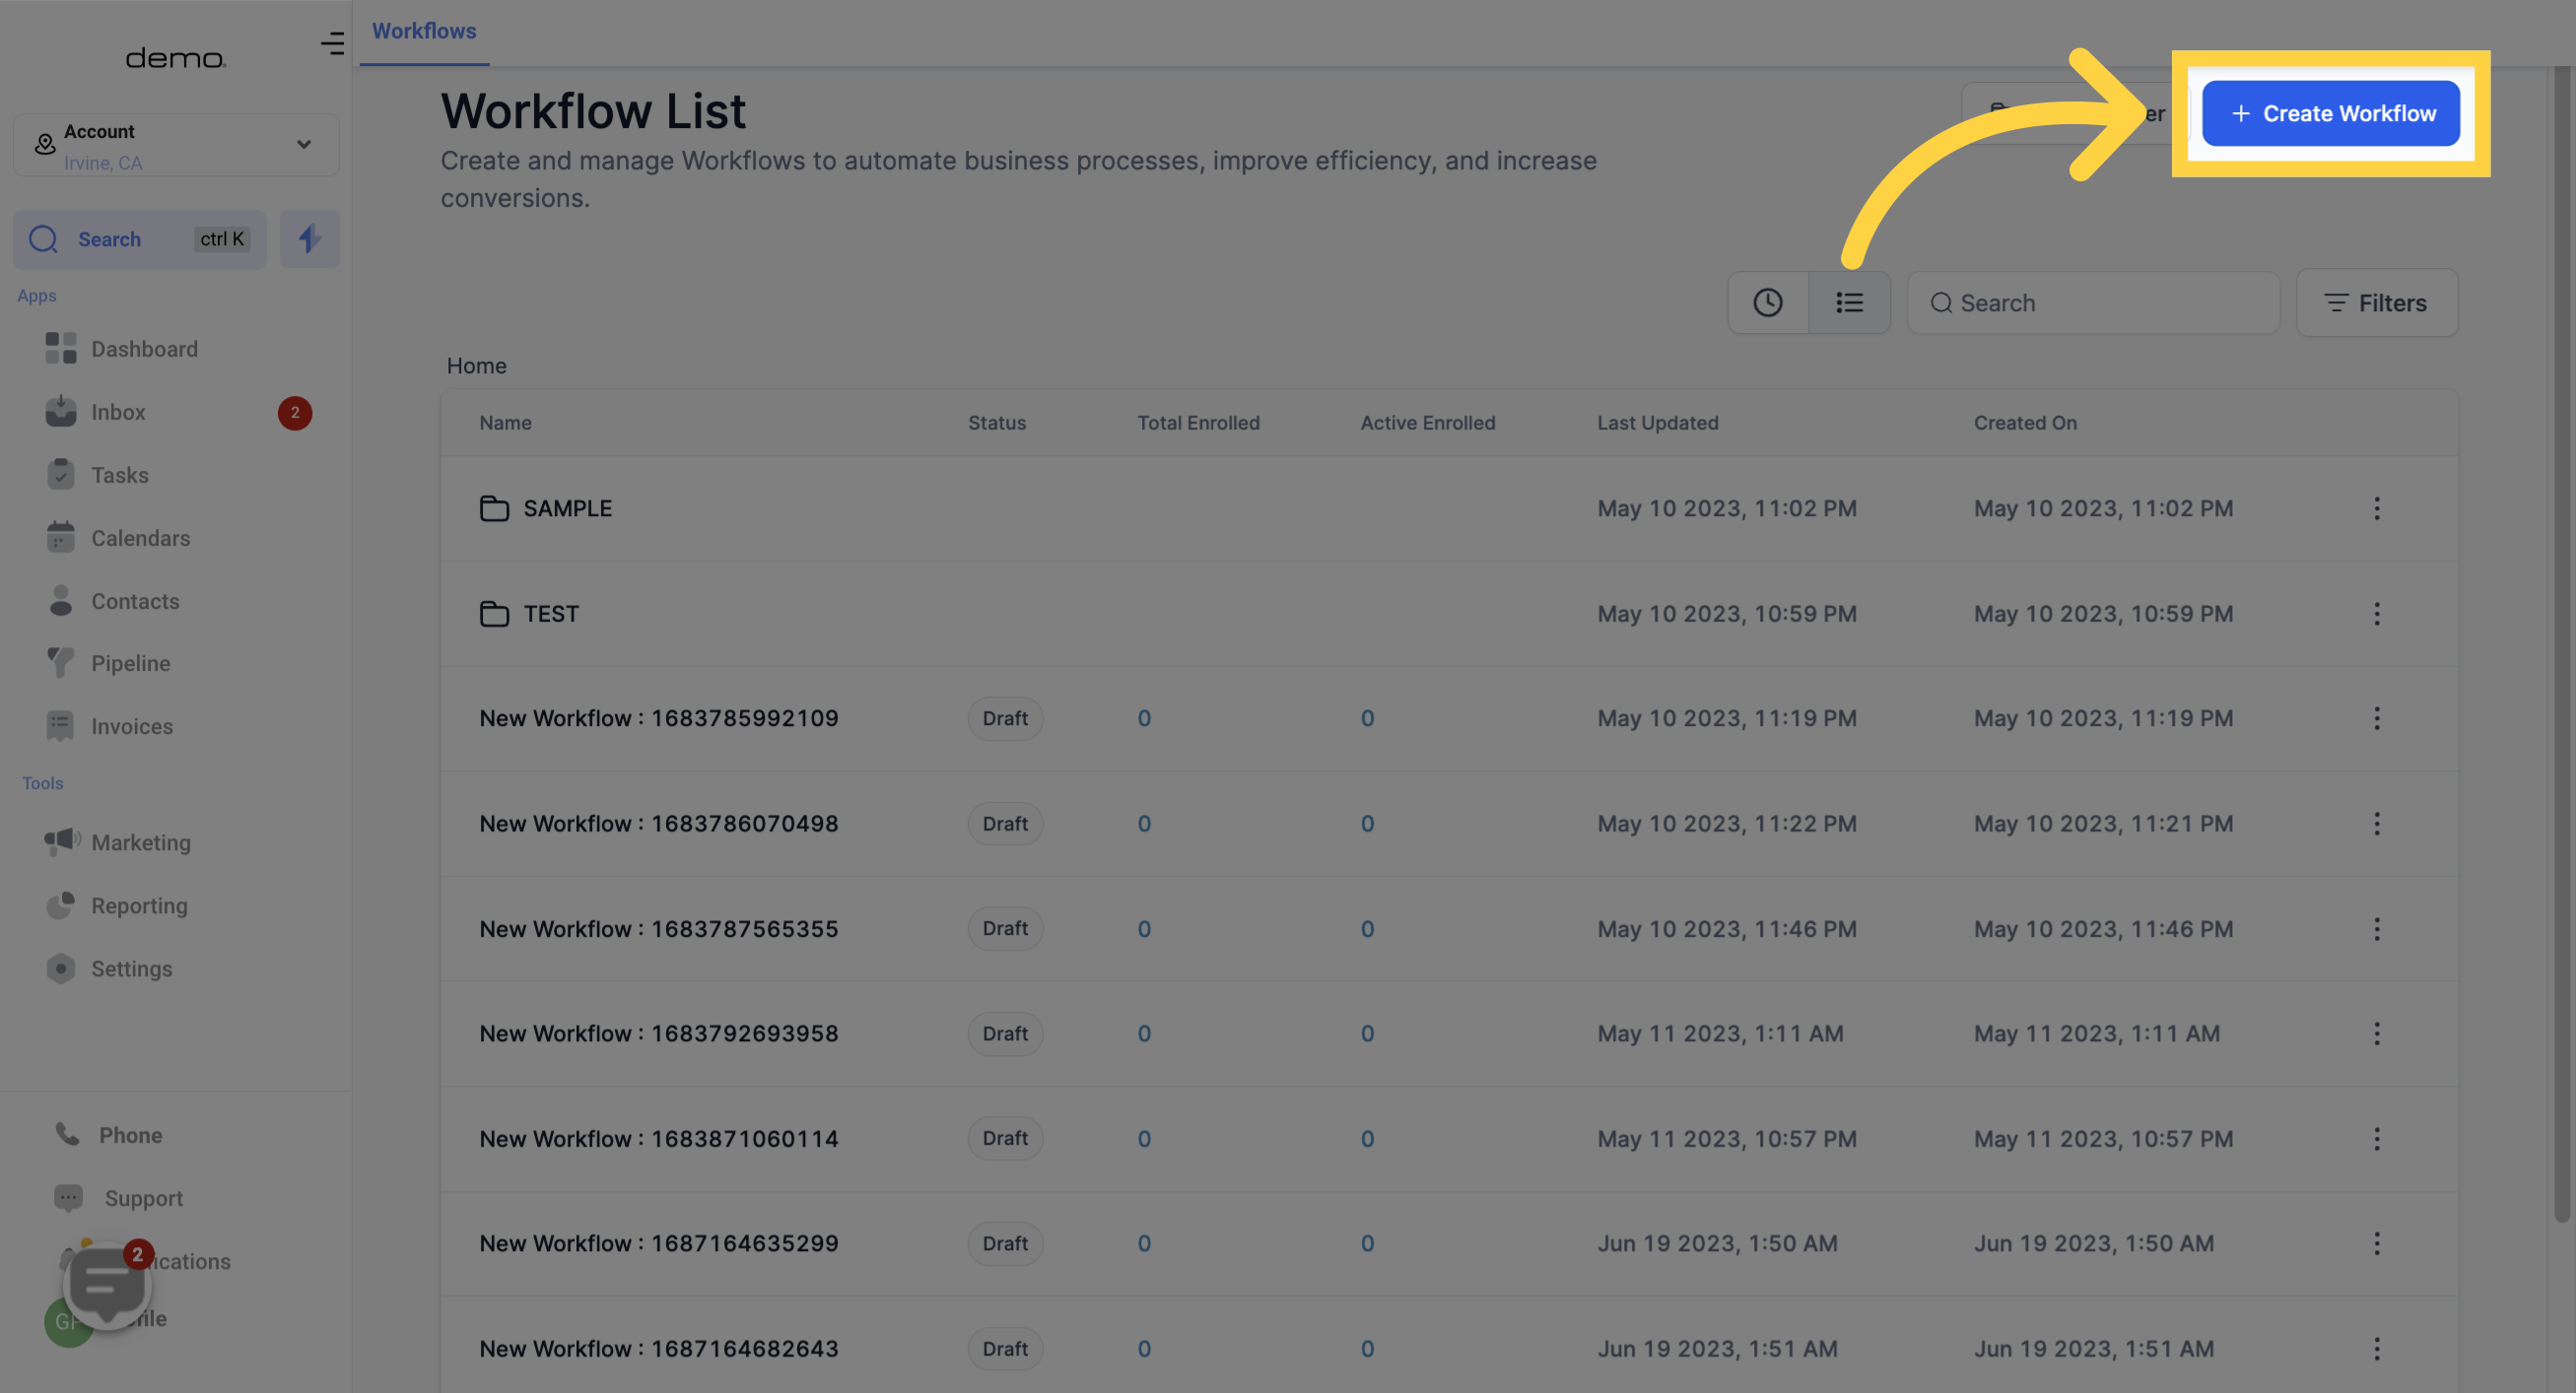Open three-dot menu for workflow 1687164682643
The height and width of the screenshot is (1393, 2576).
click(x=2377, y=1348)
